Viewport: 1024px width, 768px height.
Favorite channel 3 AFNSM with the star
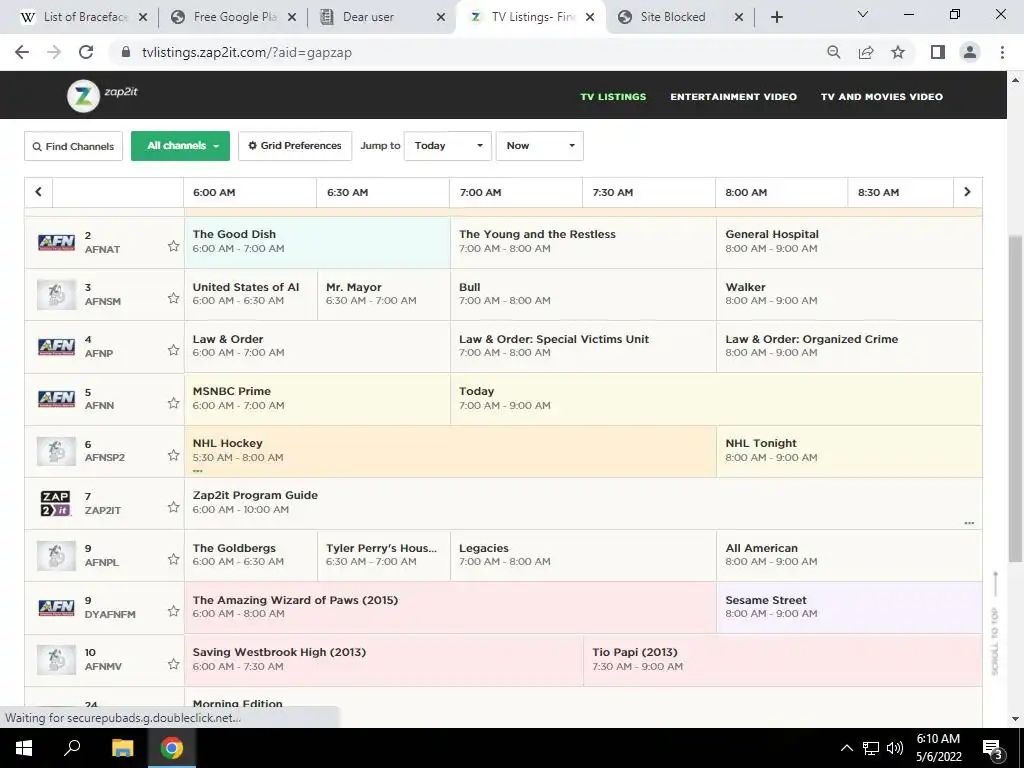pos(173,298)
